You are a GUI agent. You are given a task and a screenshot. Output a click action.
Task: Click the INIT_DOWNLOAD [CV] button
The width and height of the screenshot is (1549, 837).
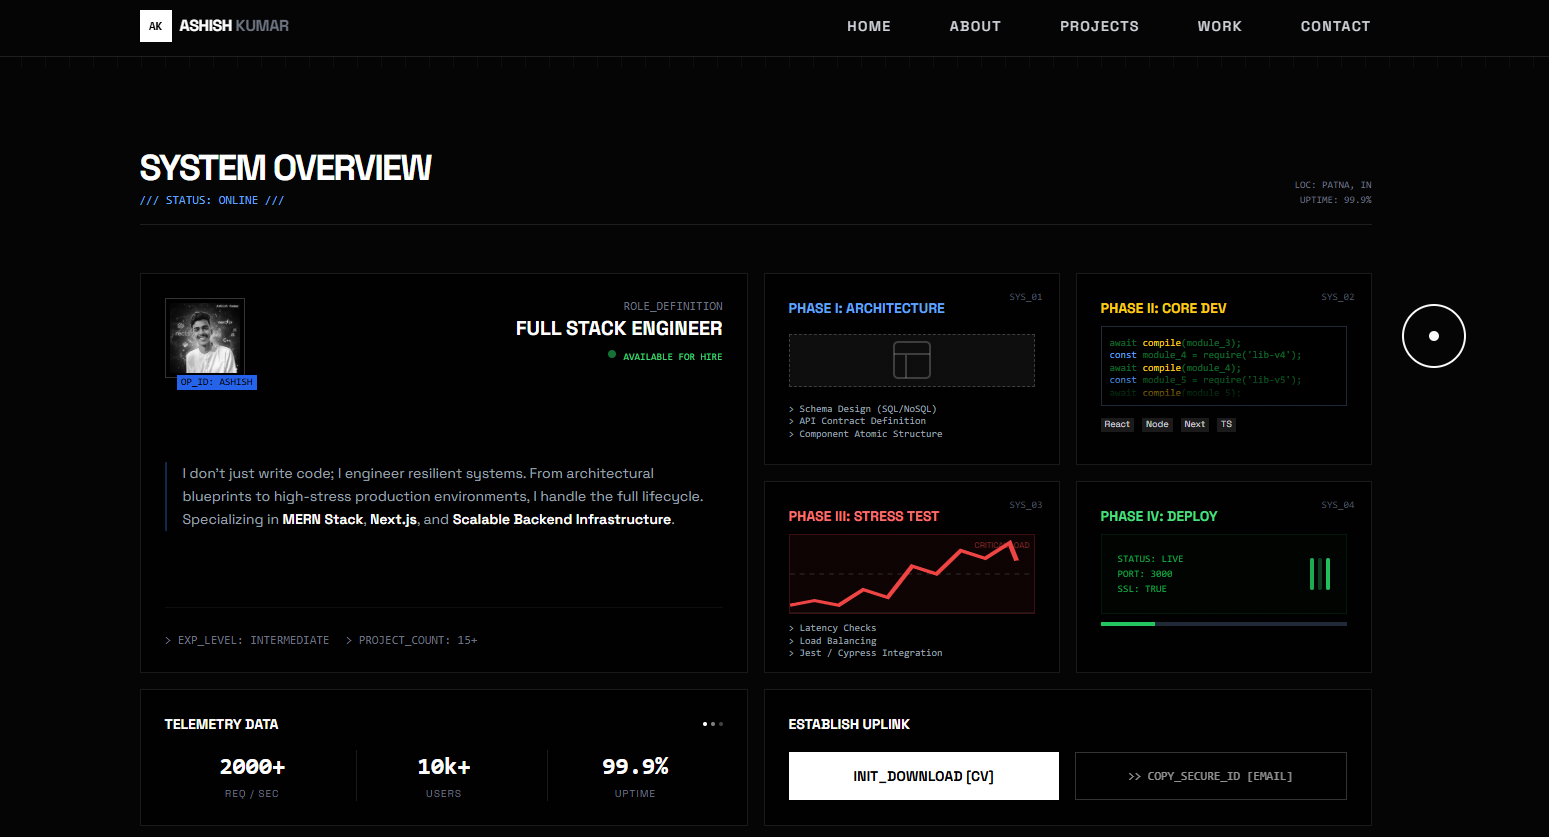tap(924, 776)
